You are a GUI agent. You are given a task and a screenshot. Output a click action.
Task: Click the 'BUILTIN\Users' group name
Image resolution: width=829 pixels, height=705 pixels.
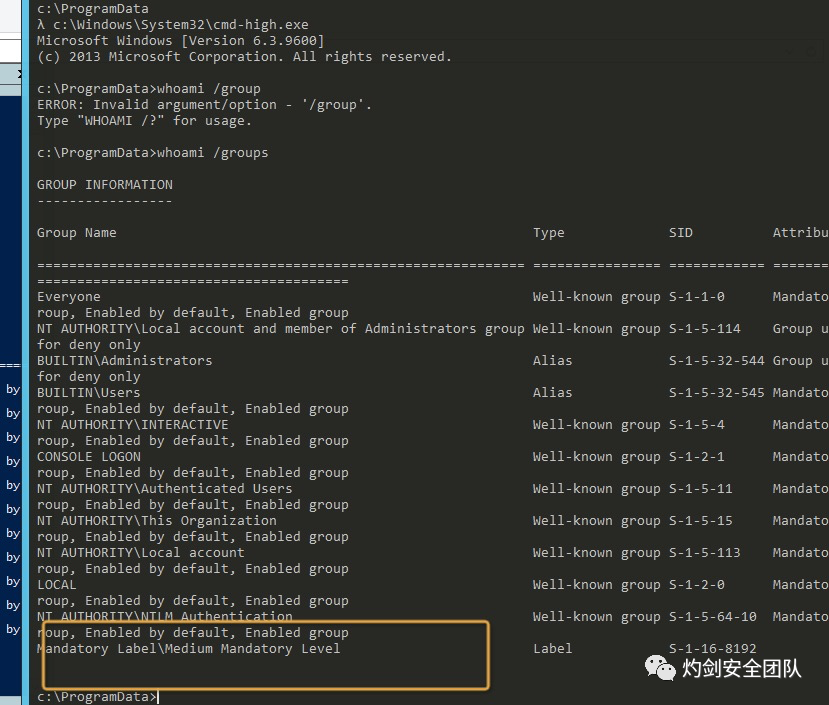pyautogui.click(x=89, y=392)
